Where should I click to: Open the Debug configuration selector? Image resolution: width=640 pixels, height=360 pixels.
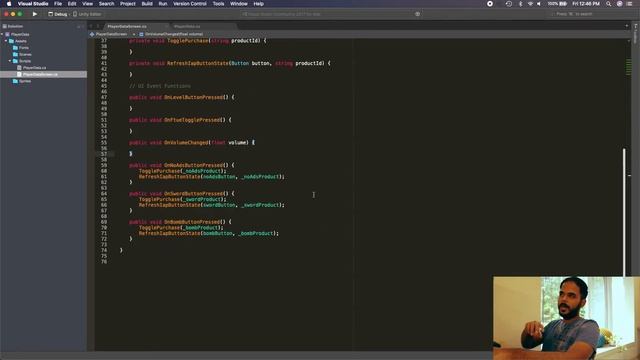pyautogui.click(x=58, y=14)
